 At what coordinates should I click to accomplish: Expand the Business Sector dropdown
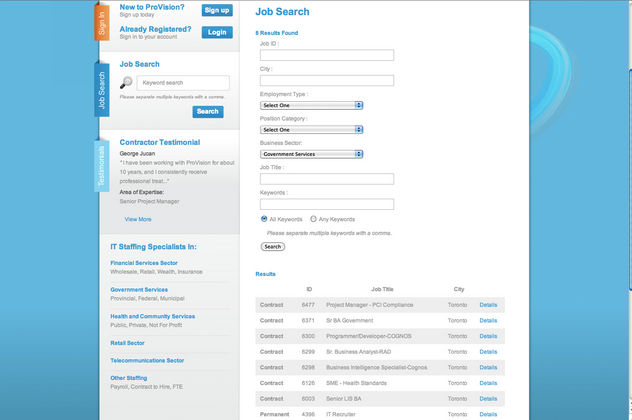tap(311, 154)
